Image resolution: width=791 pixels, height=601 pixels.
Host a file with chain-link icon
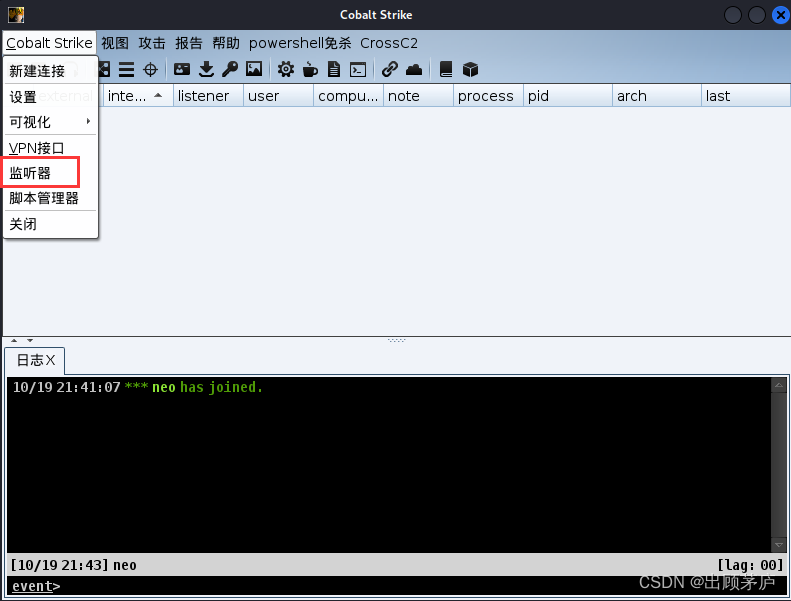(389, 69)
